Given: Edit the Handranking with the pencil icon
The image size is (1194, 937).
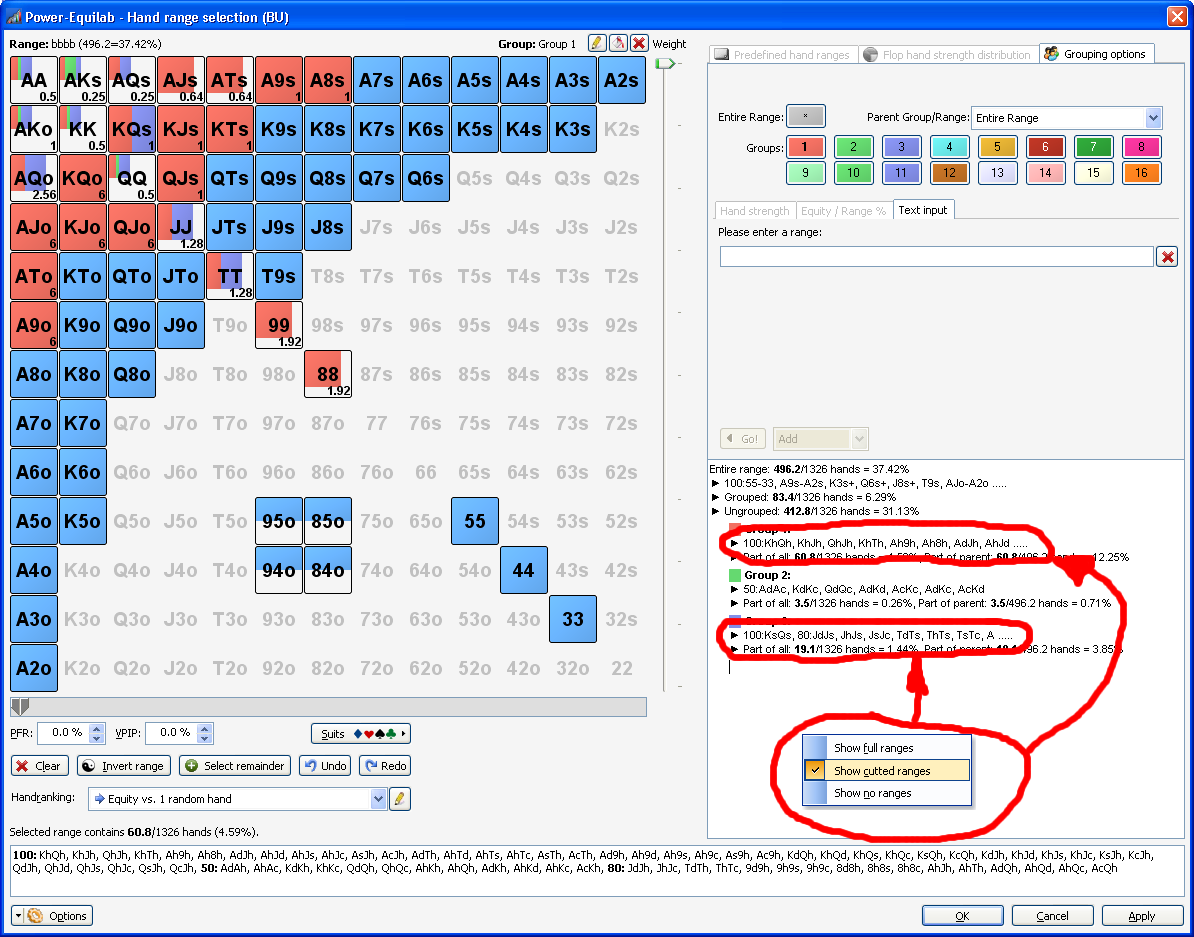Looking at the screenshot, I should (400, 798).
